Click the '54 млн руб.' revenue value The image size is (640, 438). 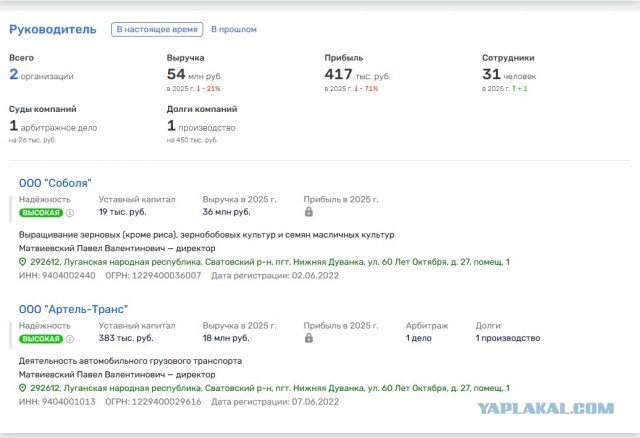tap(194, 75)
